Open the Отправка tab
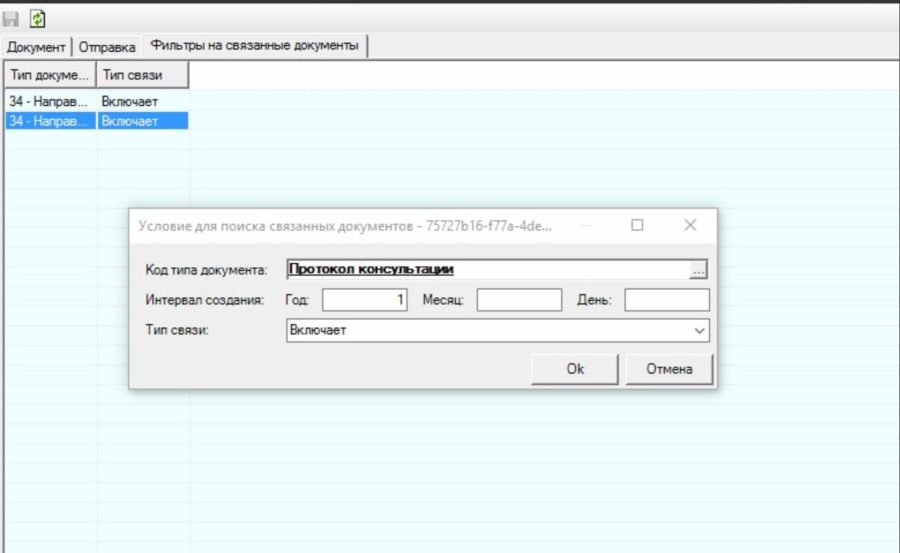Screen dimensions: 900x553 [x=107, y=47]
